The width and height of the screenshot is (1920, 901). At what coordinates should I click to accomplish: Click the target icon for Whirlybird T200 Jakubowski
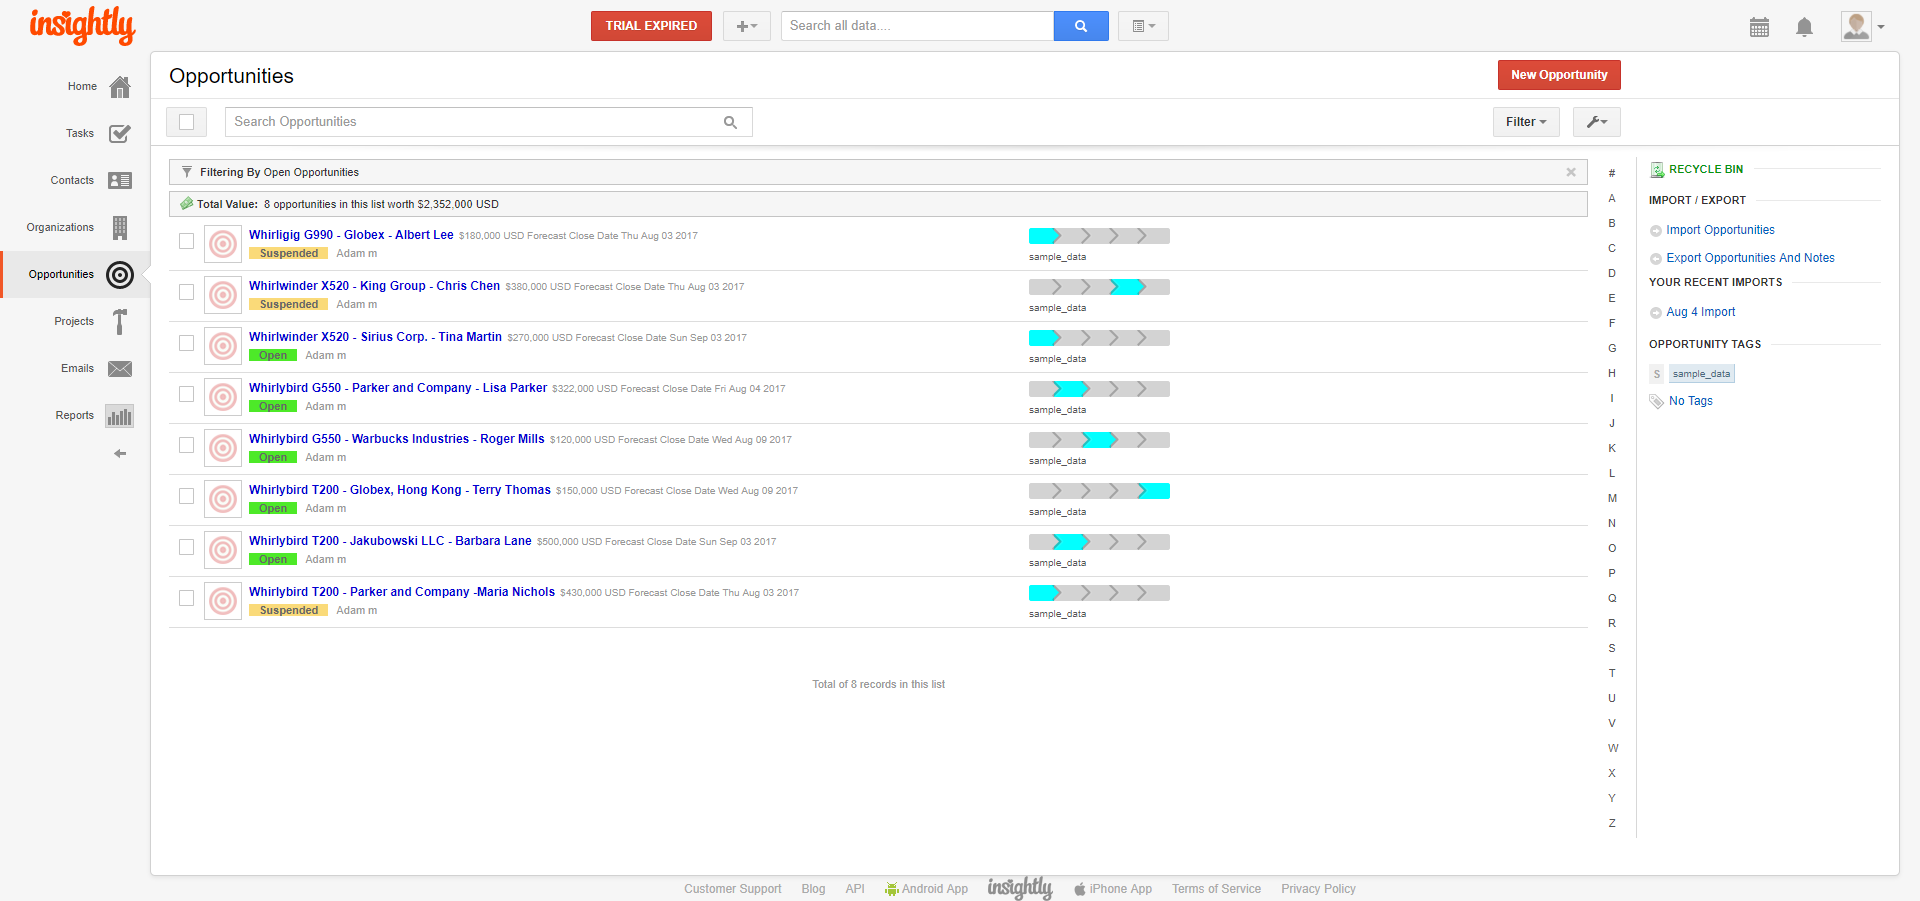[223, 550]
